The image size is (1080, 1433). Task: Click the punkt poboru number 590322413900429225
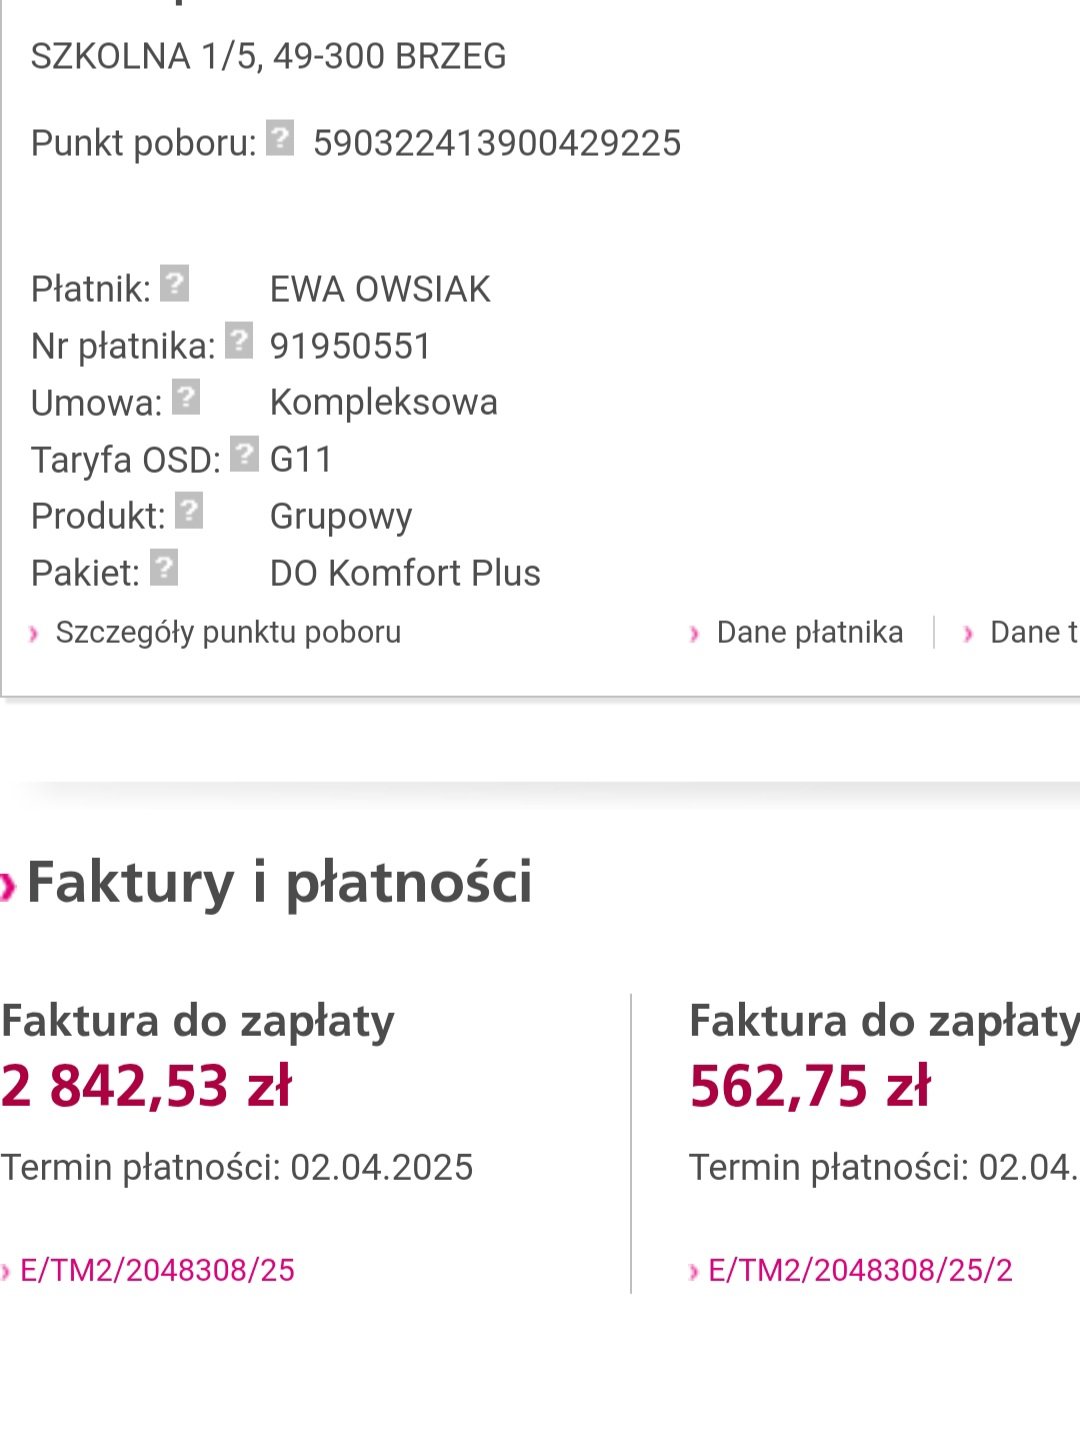pyautogui.click(x=497, y=143)
